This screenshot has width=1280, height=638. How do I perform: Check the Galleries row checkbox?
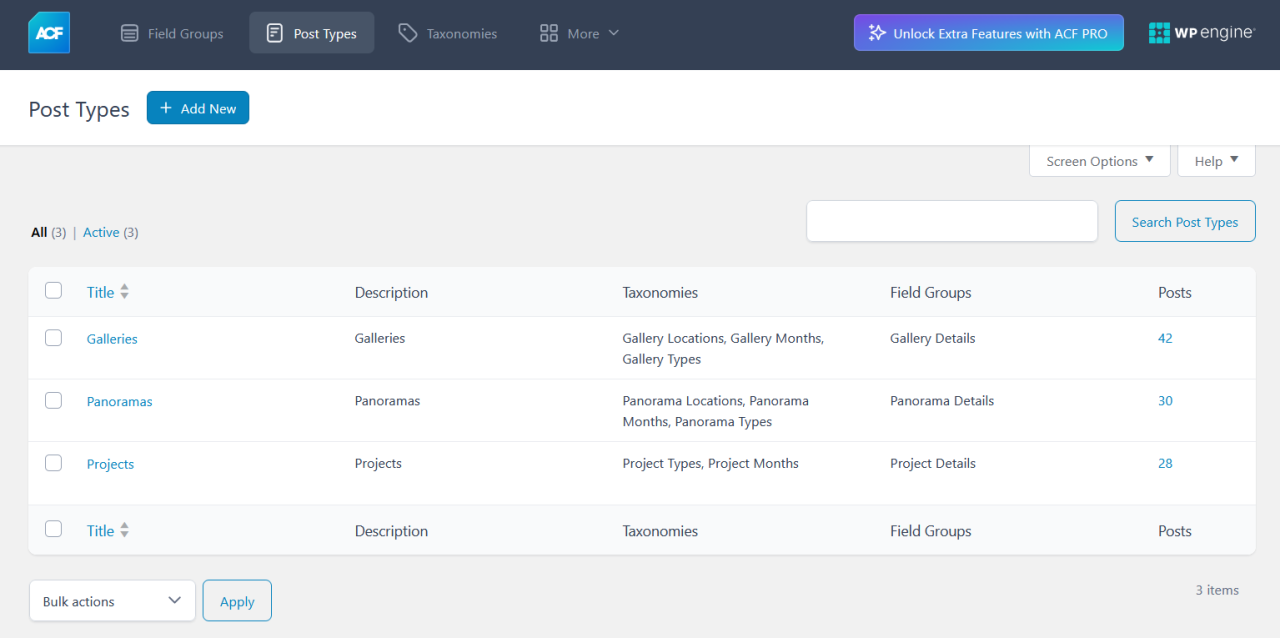54,338
